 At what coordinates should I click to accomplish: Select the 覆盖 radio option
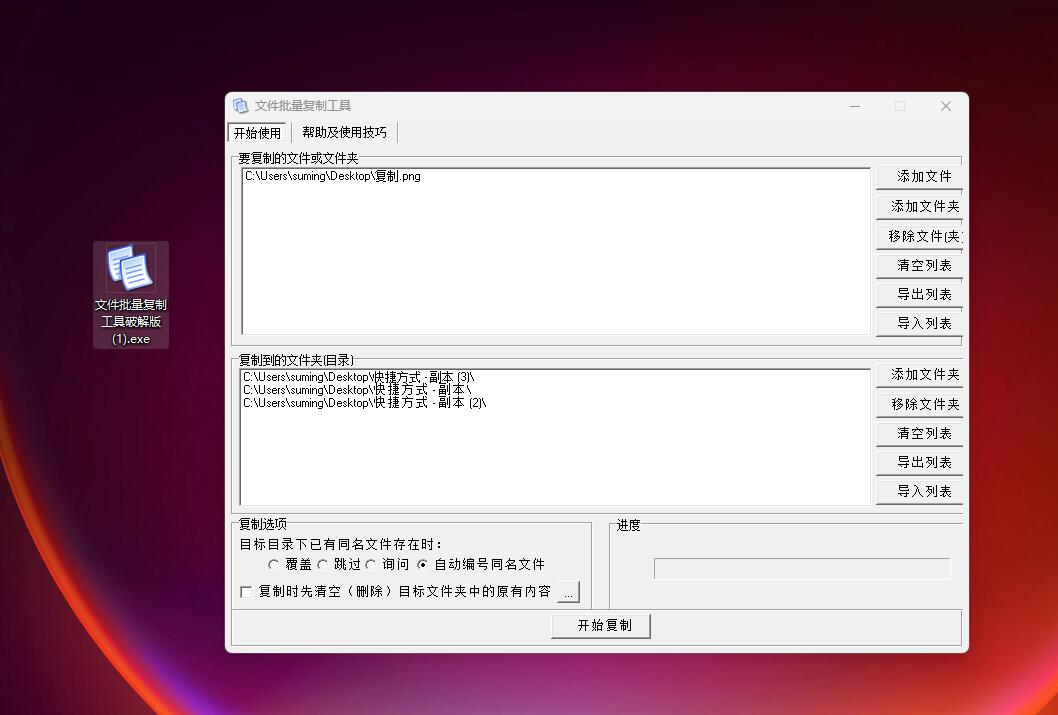274,565
